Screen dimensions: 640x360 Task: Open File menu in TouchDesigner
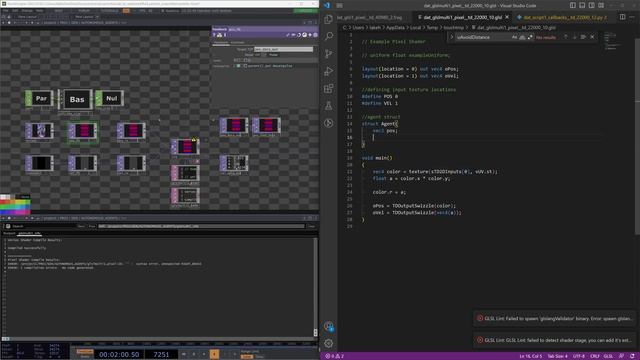[x=5, y=11]
